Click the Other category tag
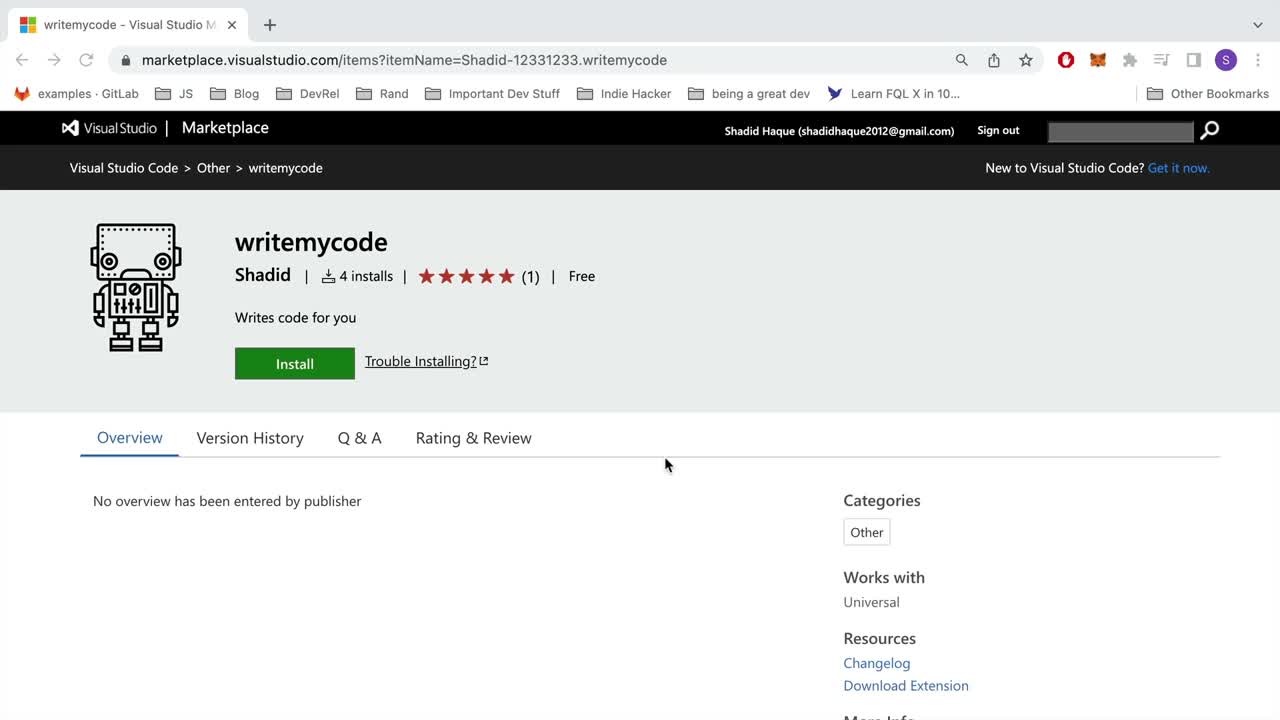Viewport: 1280px width, 720px height. [867, 533]
